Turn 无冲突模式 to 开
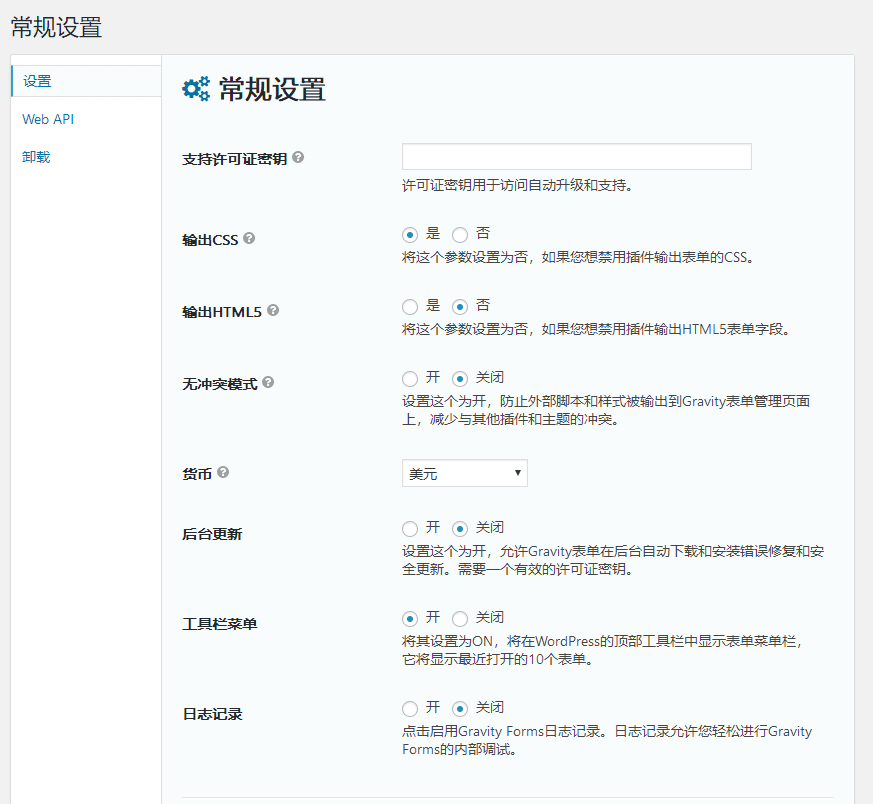The image size is (873, 804). pyautogui.click(x=410, y=379)
